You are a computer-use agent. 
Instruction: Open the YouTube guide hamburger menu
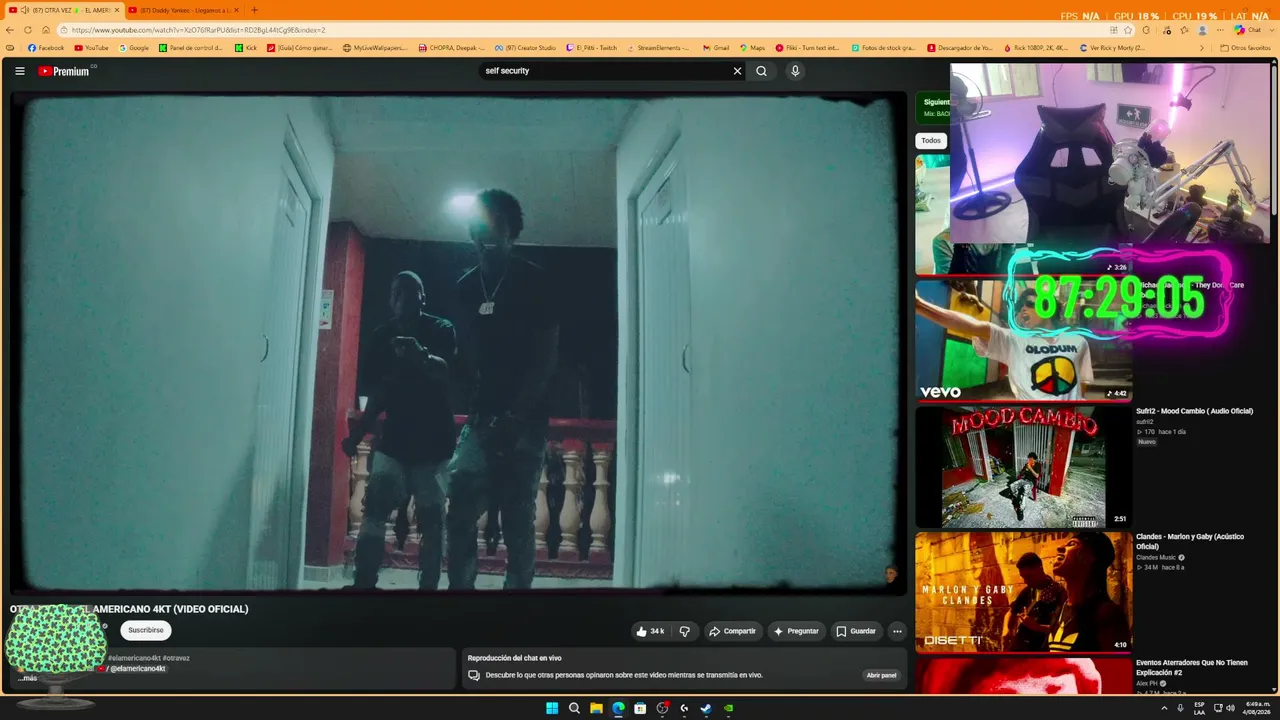(20, 71)
